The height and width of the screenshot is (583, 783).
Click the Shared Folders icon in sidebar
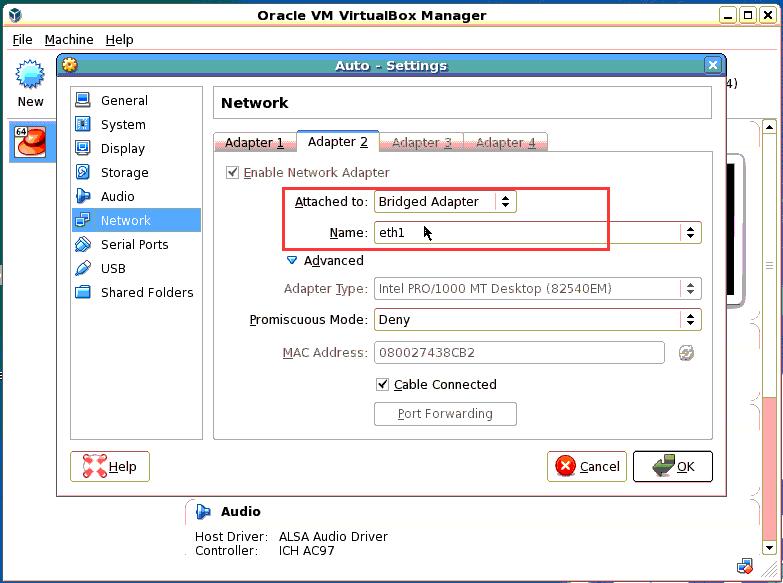tap(82, 292)
